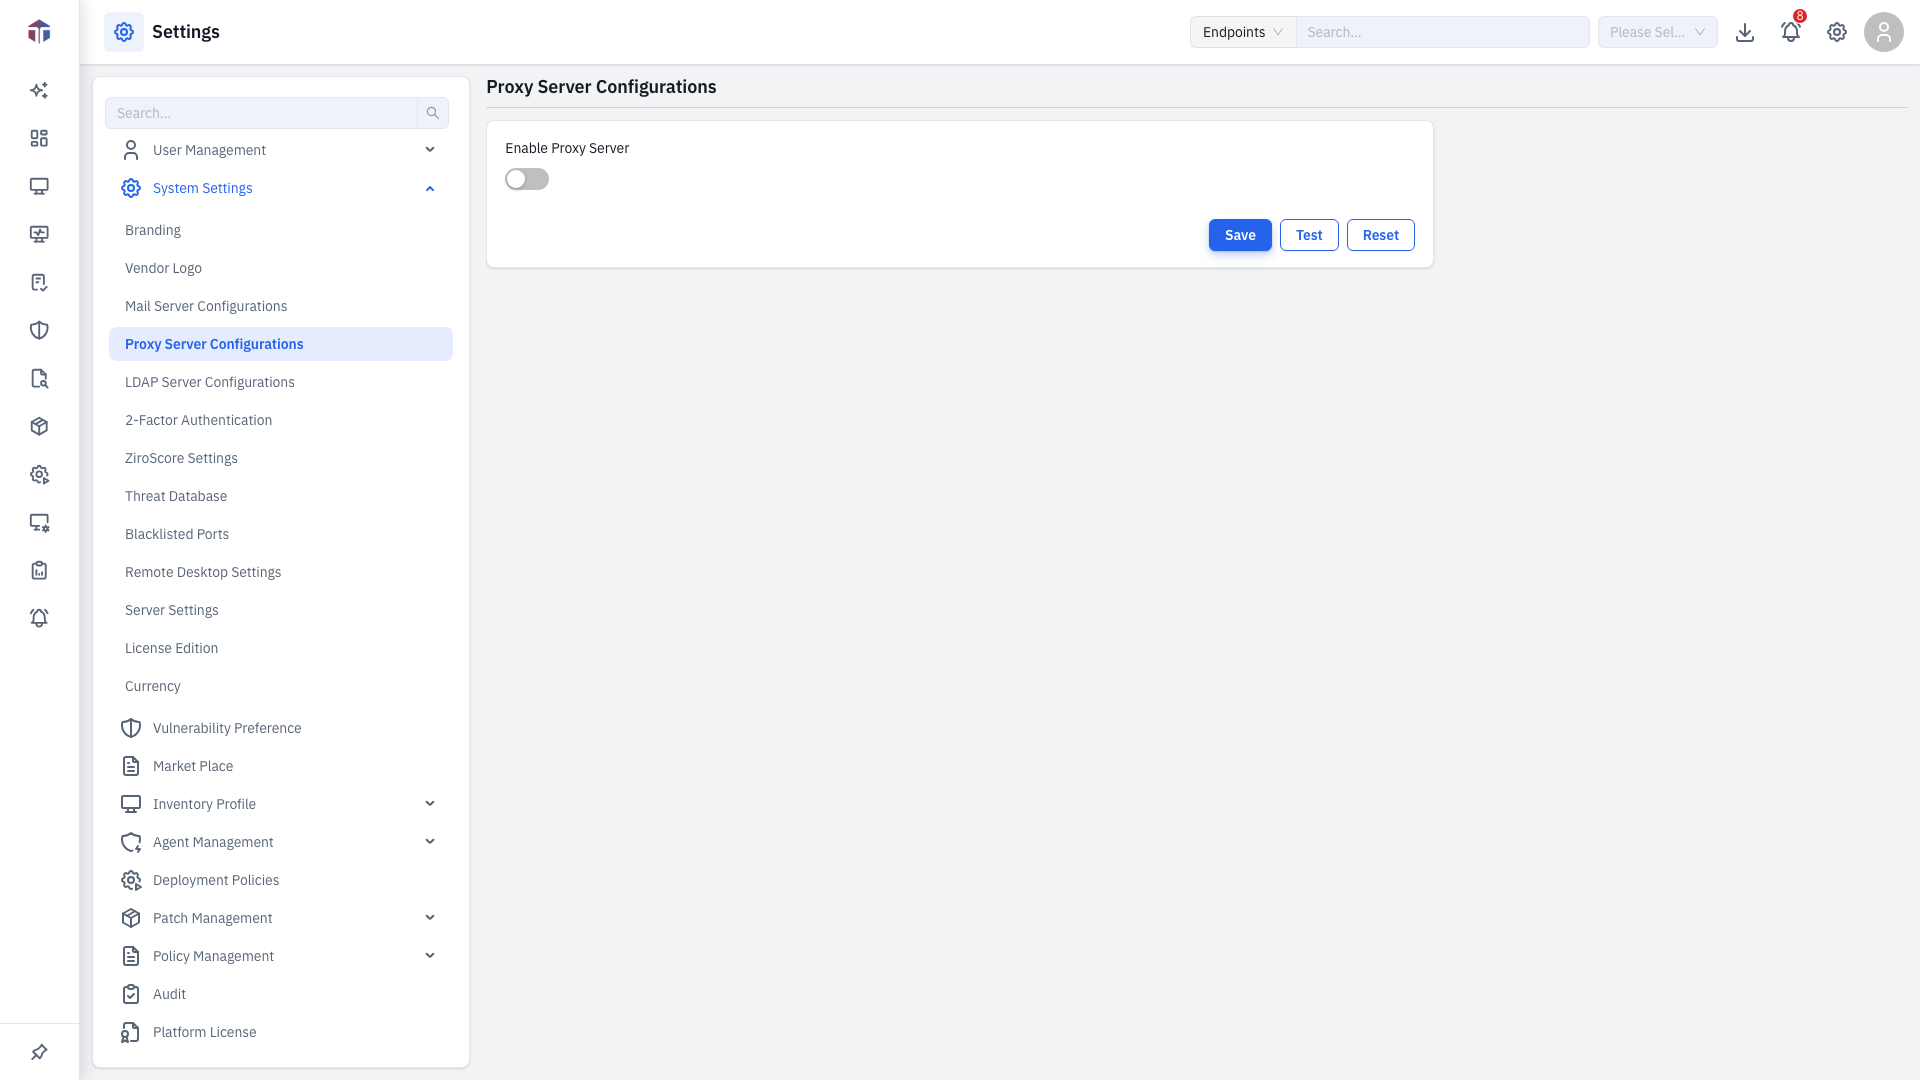Expand User Management chevron

click(430, 150)
